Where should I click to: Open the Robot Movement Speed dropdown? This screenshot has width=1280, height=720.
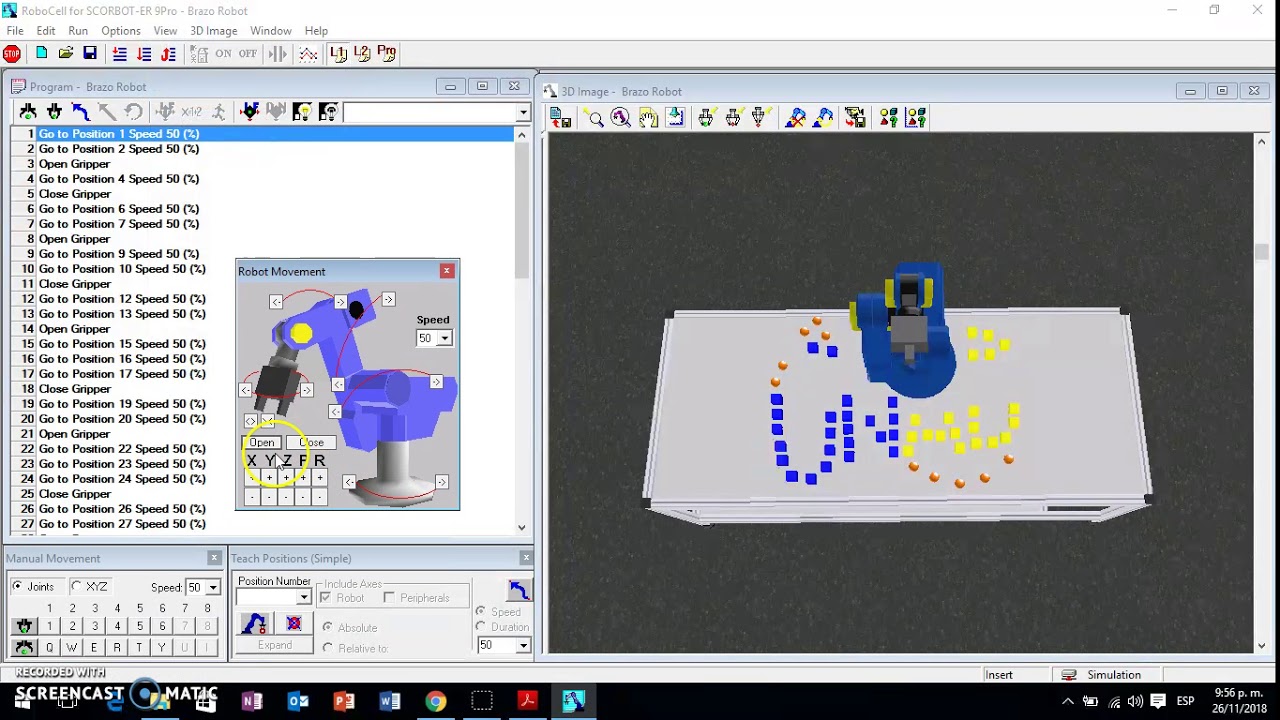pos(444,339)
